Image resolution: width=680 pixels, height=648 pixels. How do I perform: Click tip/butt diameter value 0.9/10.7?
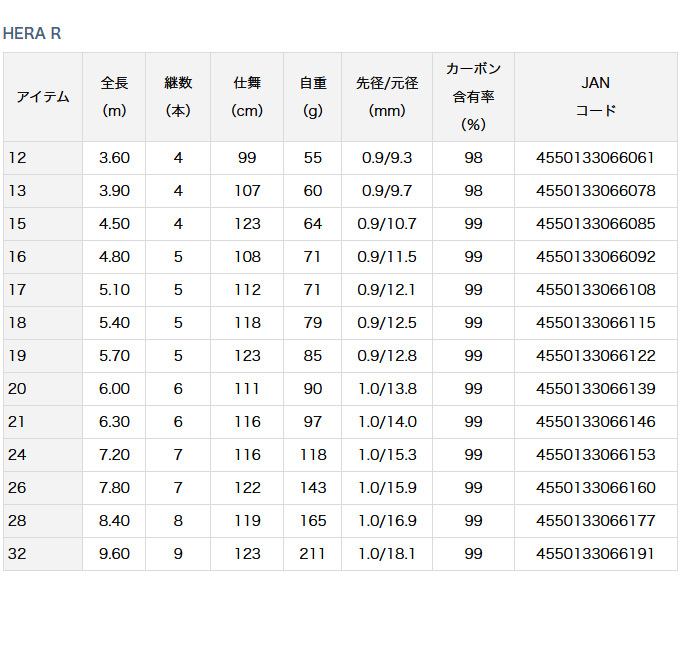click(388, 224)
